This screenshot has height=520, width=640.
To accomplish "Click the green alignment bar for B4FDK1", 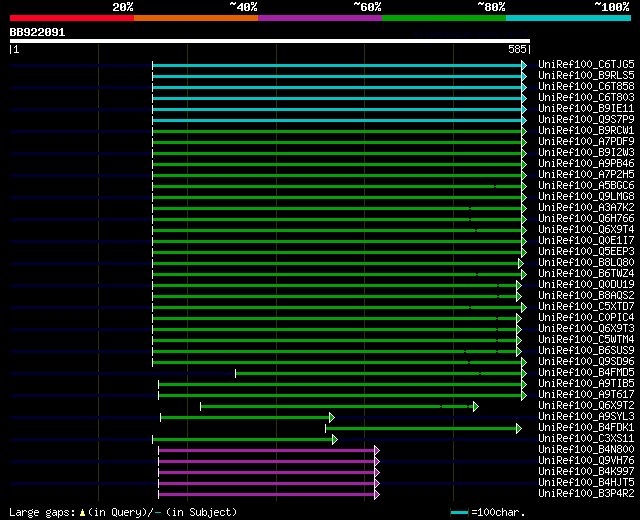I will click(x=421, y=429).
